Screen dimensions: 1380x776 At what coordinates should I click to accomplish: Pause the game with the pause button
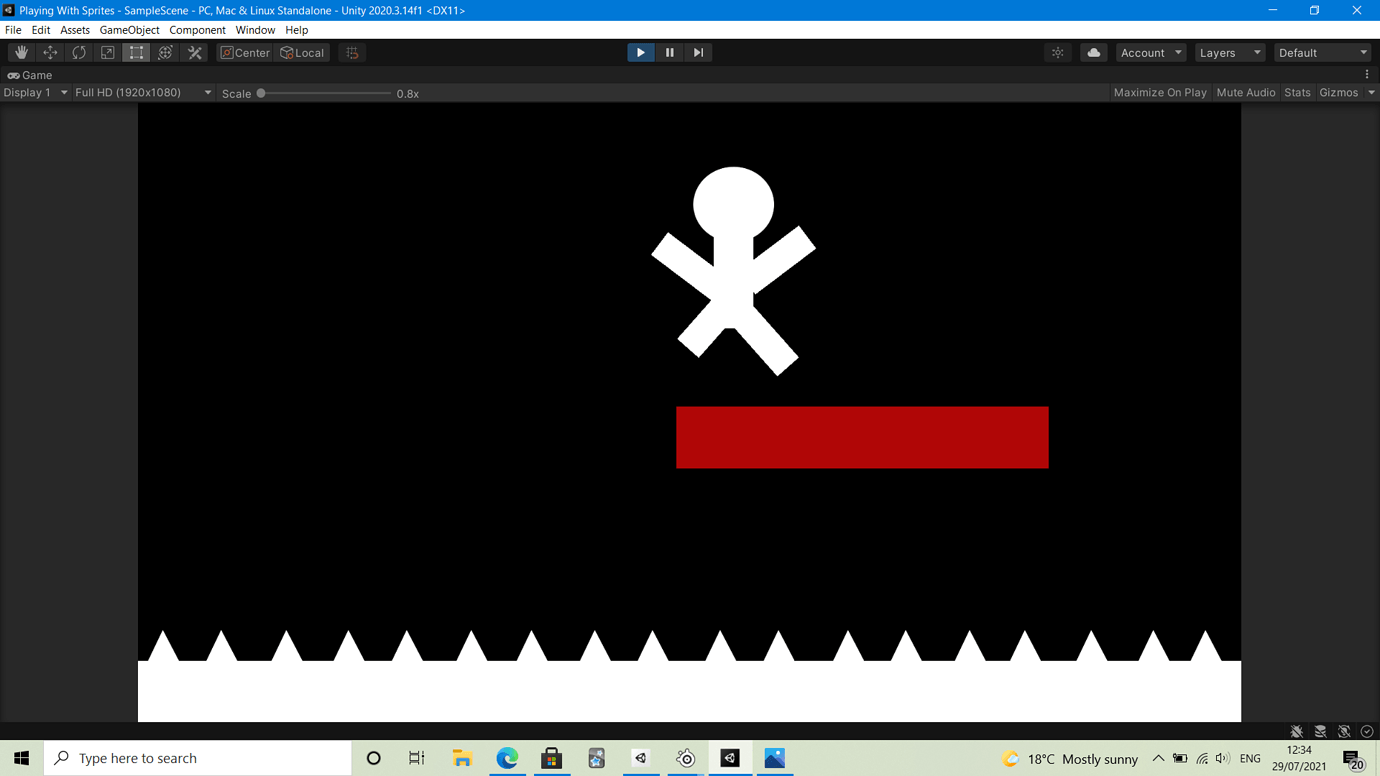[669, 52]
